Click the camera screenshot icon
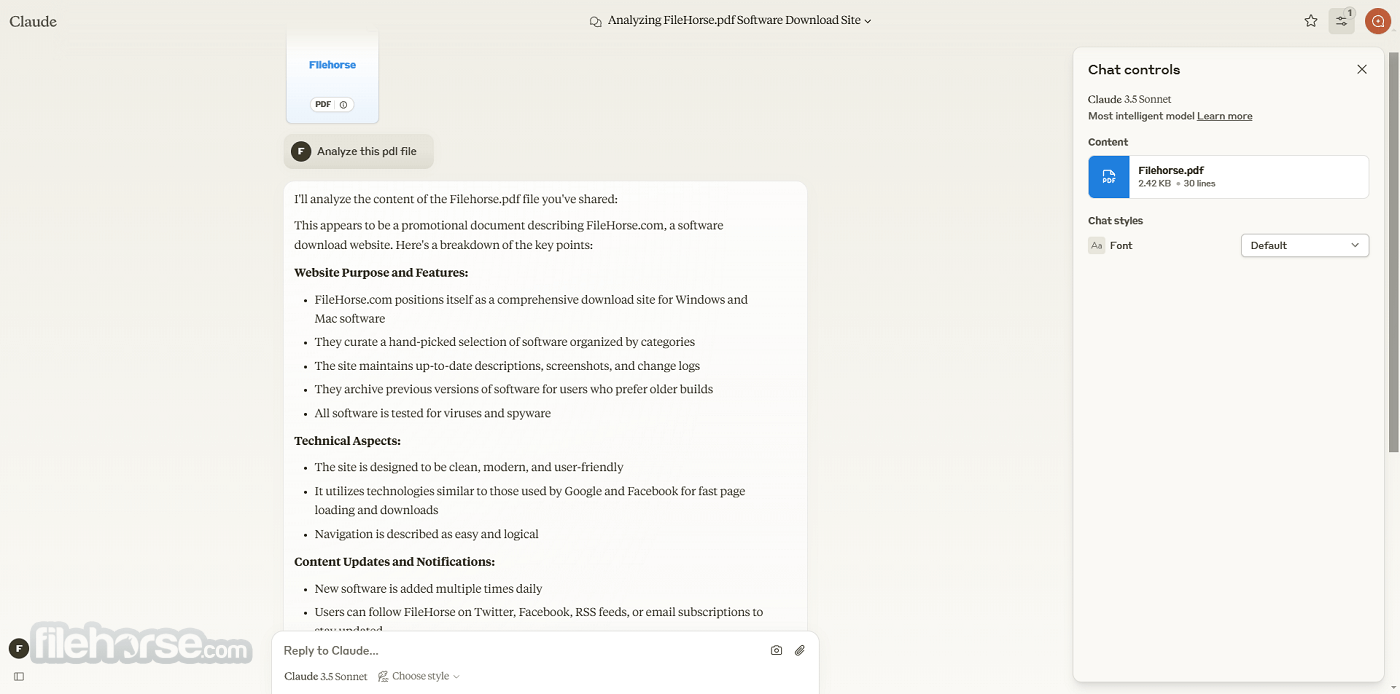 click(776, 650)
